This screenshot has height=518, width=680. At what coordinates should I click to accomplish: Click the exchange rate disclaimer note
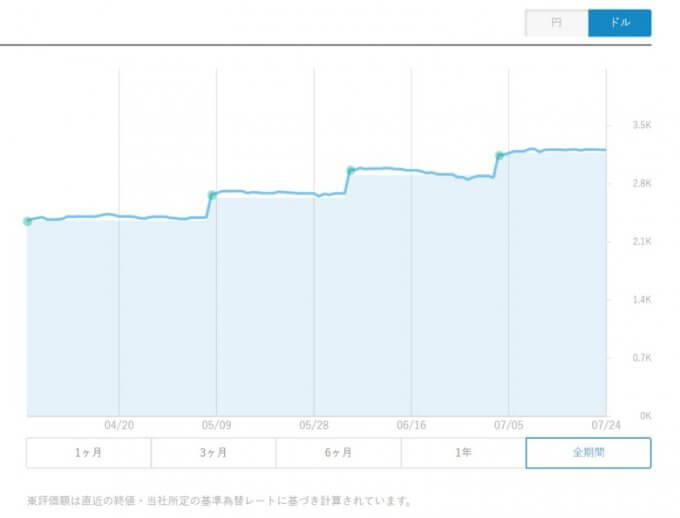219,501
